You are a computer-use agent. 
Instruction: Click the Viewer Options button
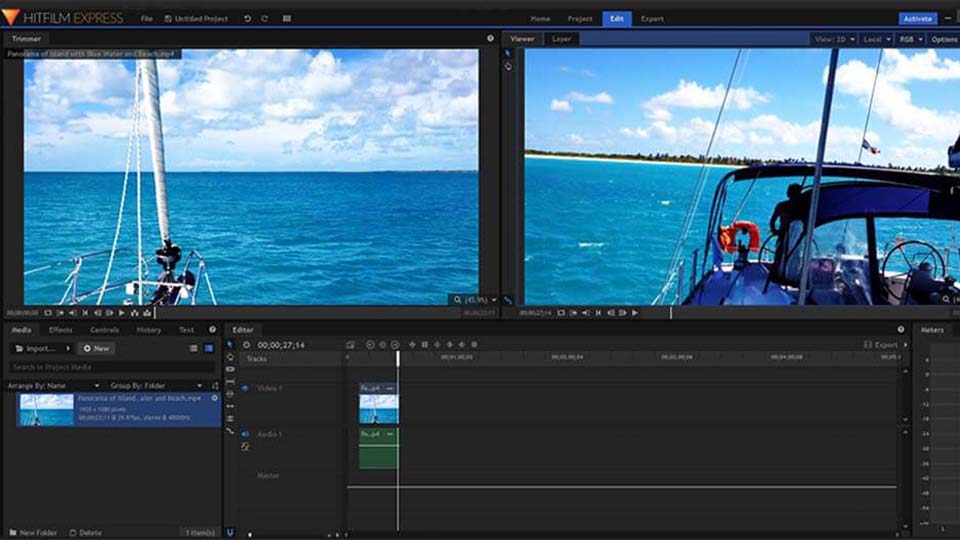pyautogui.click(x=944, y=39)
